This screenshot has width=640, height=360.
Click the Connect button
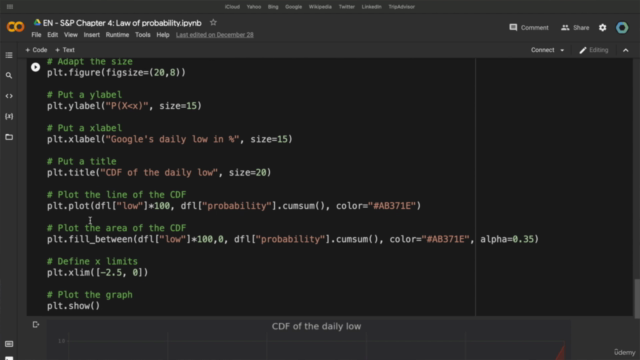click(542, 50)
